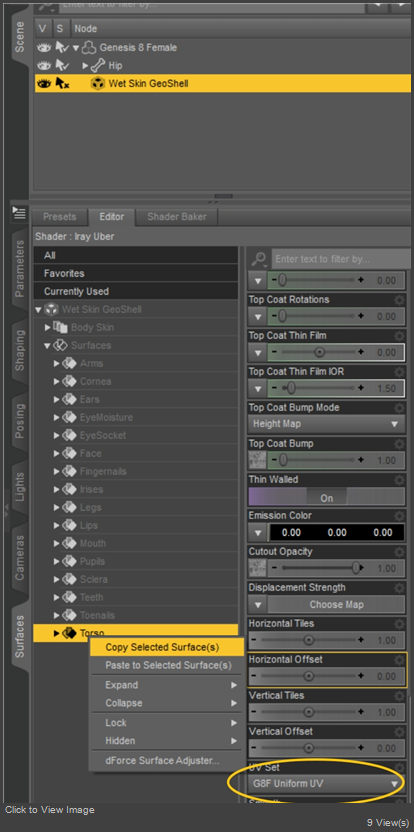
Task: Click the Cutout Opacity slider handle
Action: tap(357, 568)
